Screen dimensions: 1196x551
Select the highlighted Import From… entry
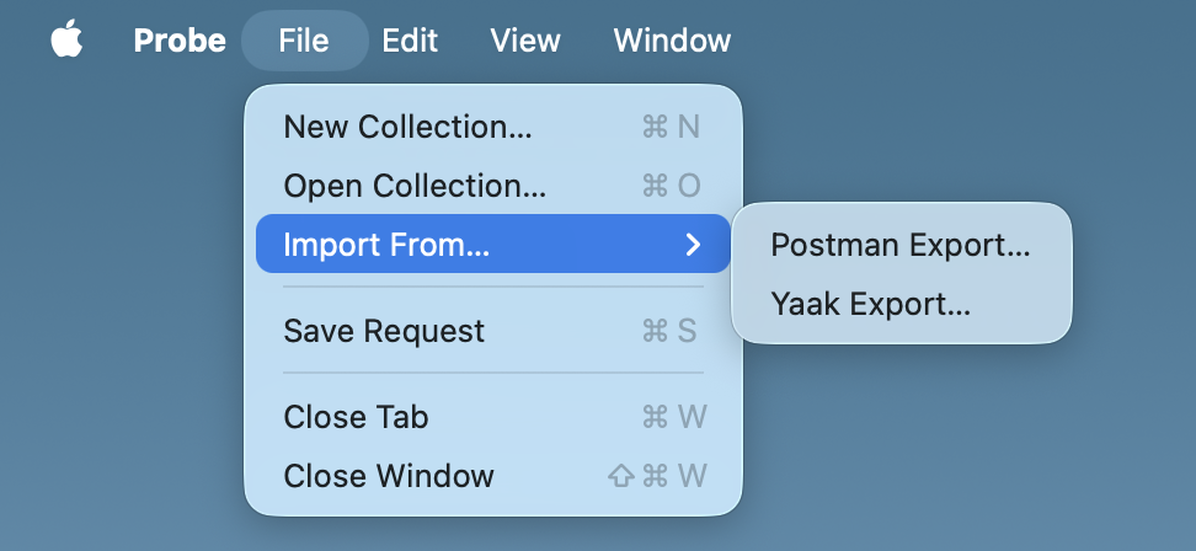point(493,244)
